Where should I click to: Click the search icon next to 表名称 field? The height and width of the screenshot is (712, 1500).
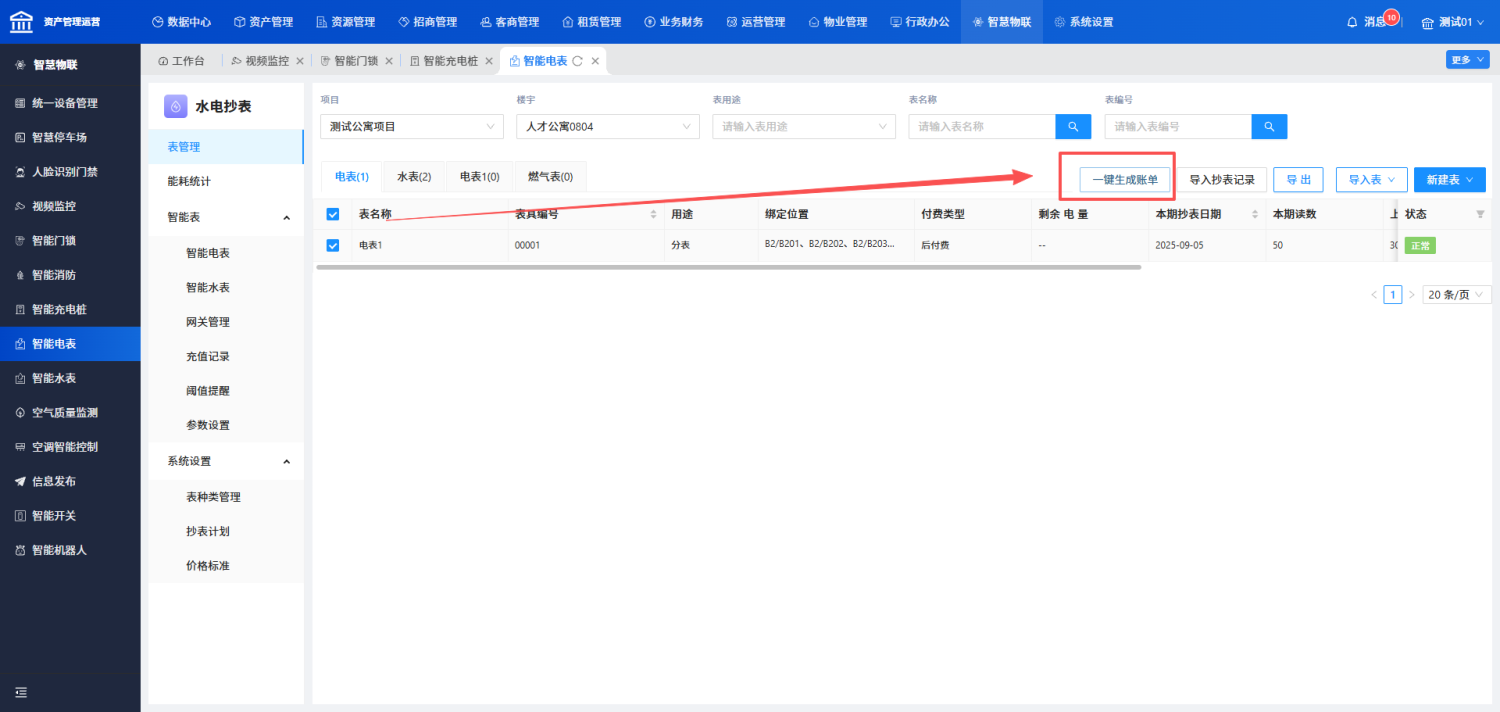(x=1073, y=127)
